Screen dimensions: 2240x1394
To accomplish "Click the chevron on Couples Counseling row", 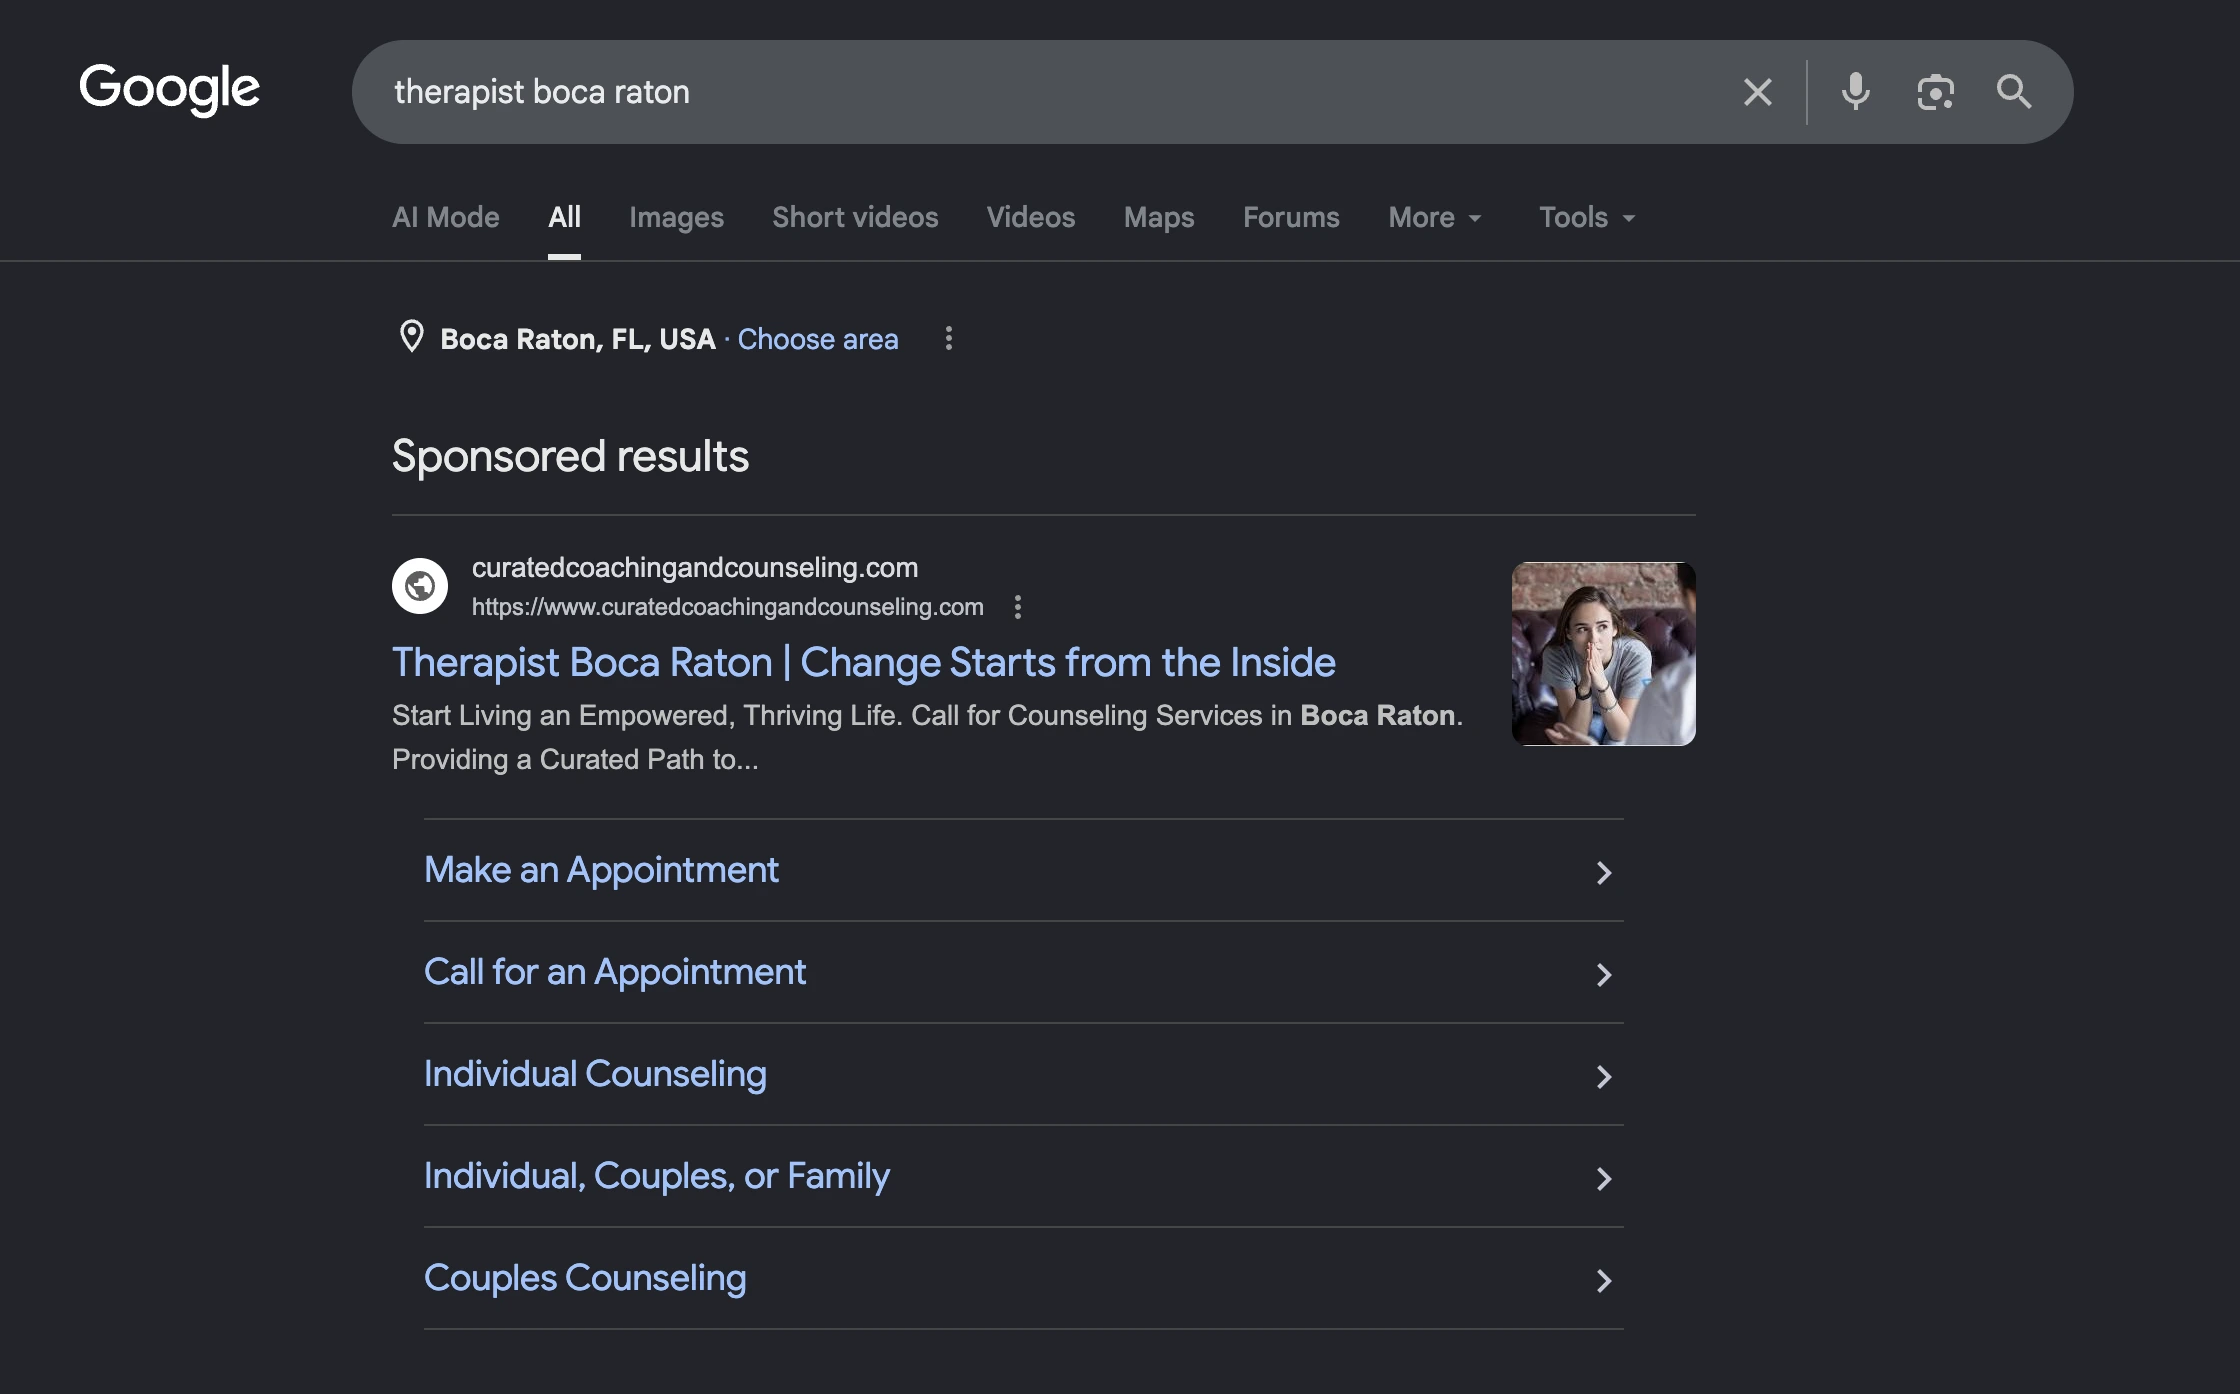I will (1604, 1281).
